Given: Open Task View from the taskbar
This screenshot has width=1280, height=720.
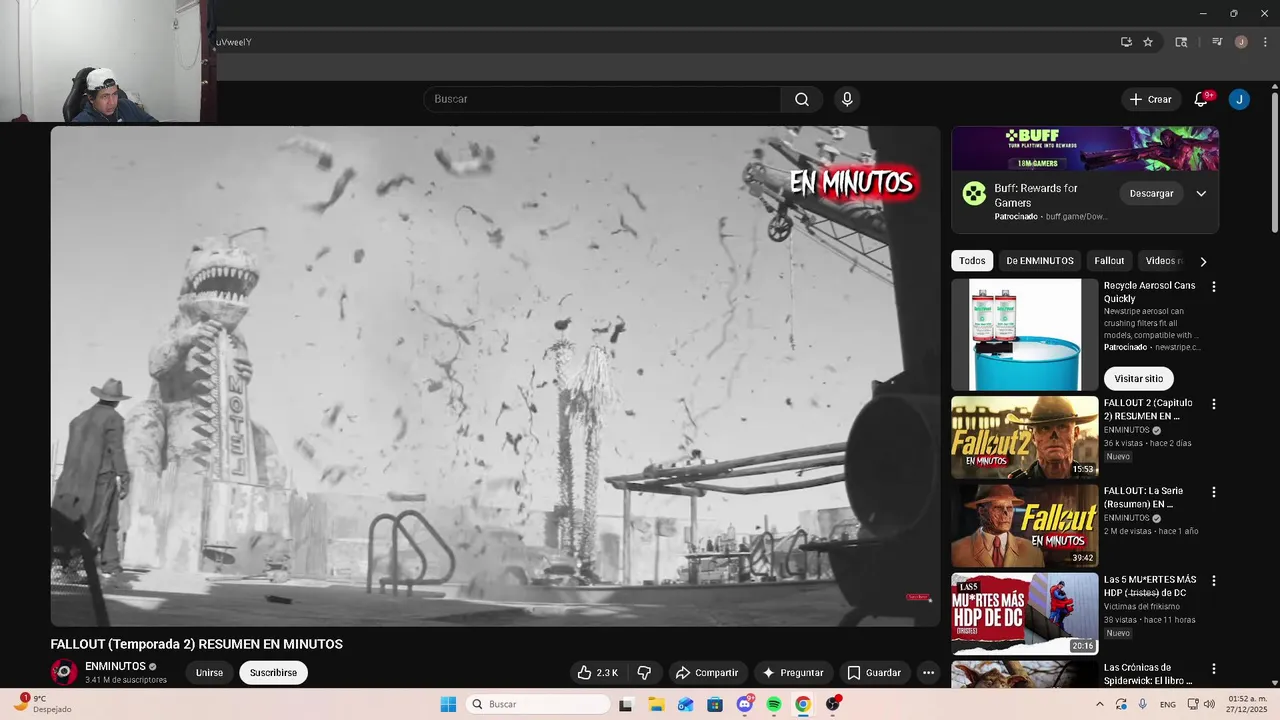Looking at the screenshot, I should [626, 704].
